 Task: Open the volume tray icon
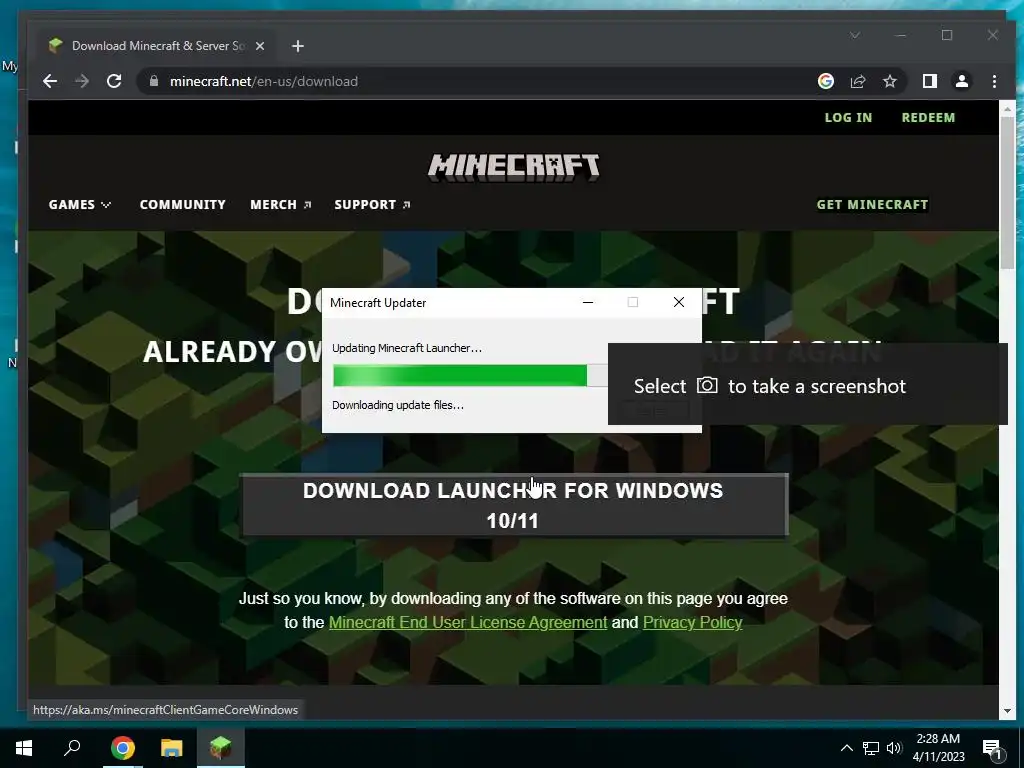(x=894, y=748)
